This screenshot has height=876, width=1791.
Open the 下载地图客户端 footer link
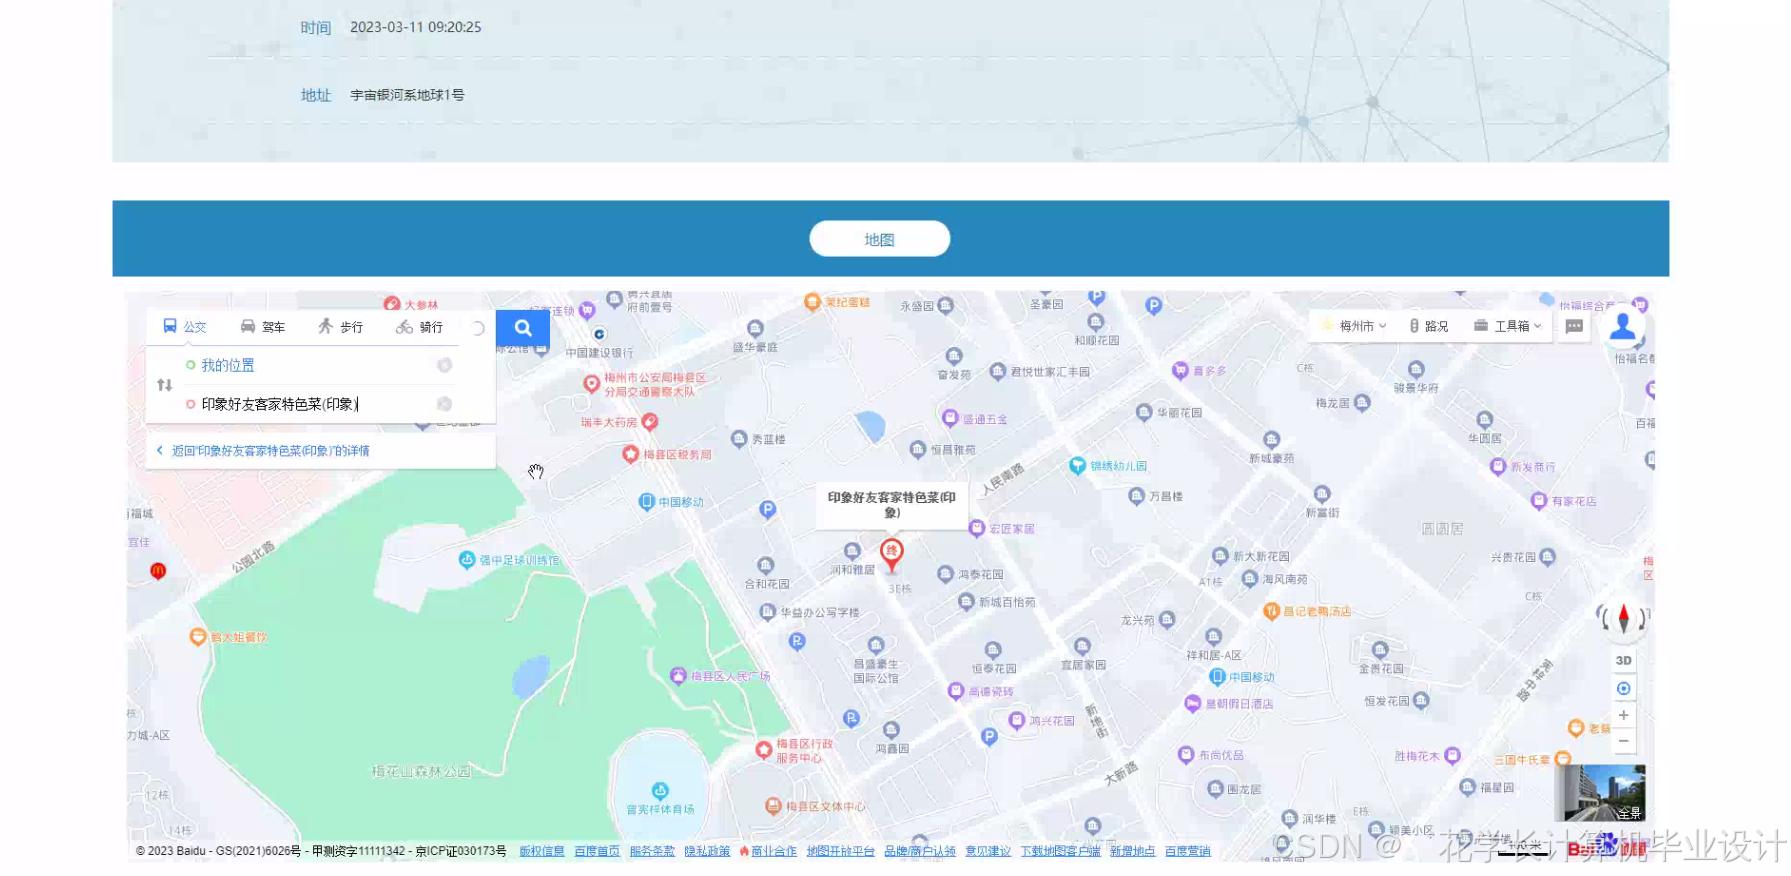[x=1060, y=851]
